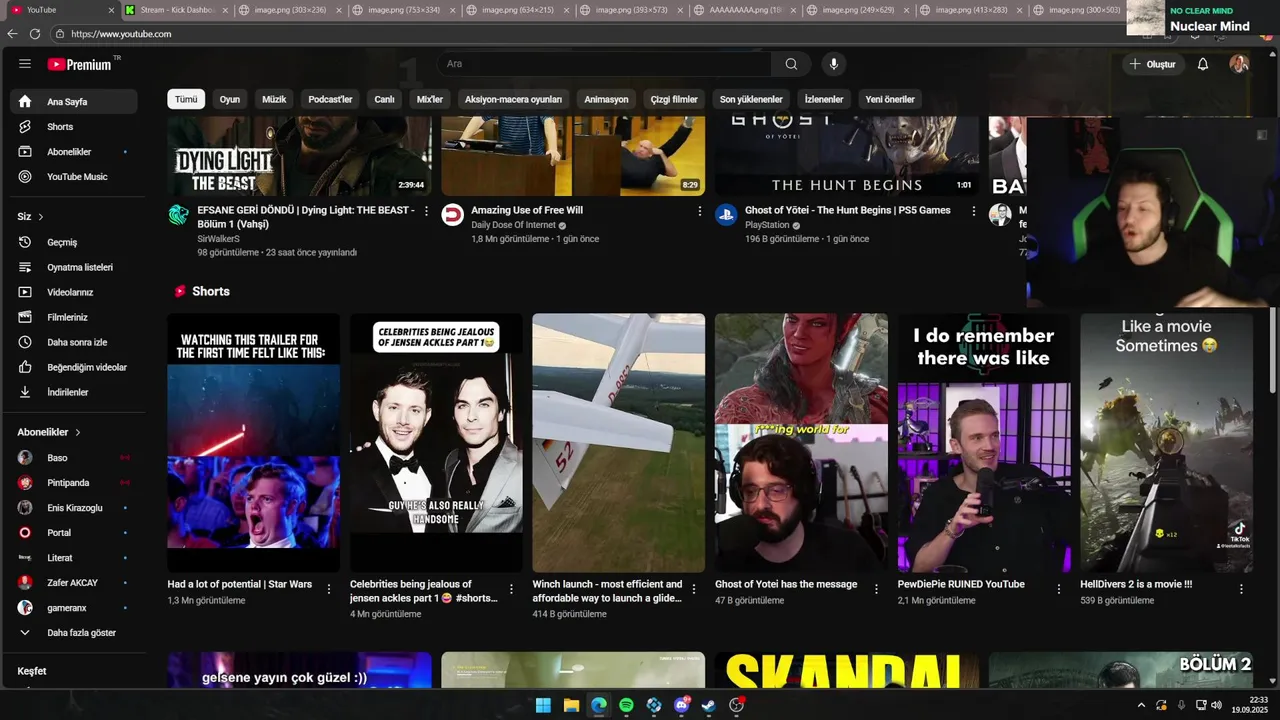This screenshot has height=720, width=1280.
Task: Open Shorts in the sidebar
Action: pyautogui.click(x=74, y=127)
